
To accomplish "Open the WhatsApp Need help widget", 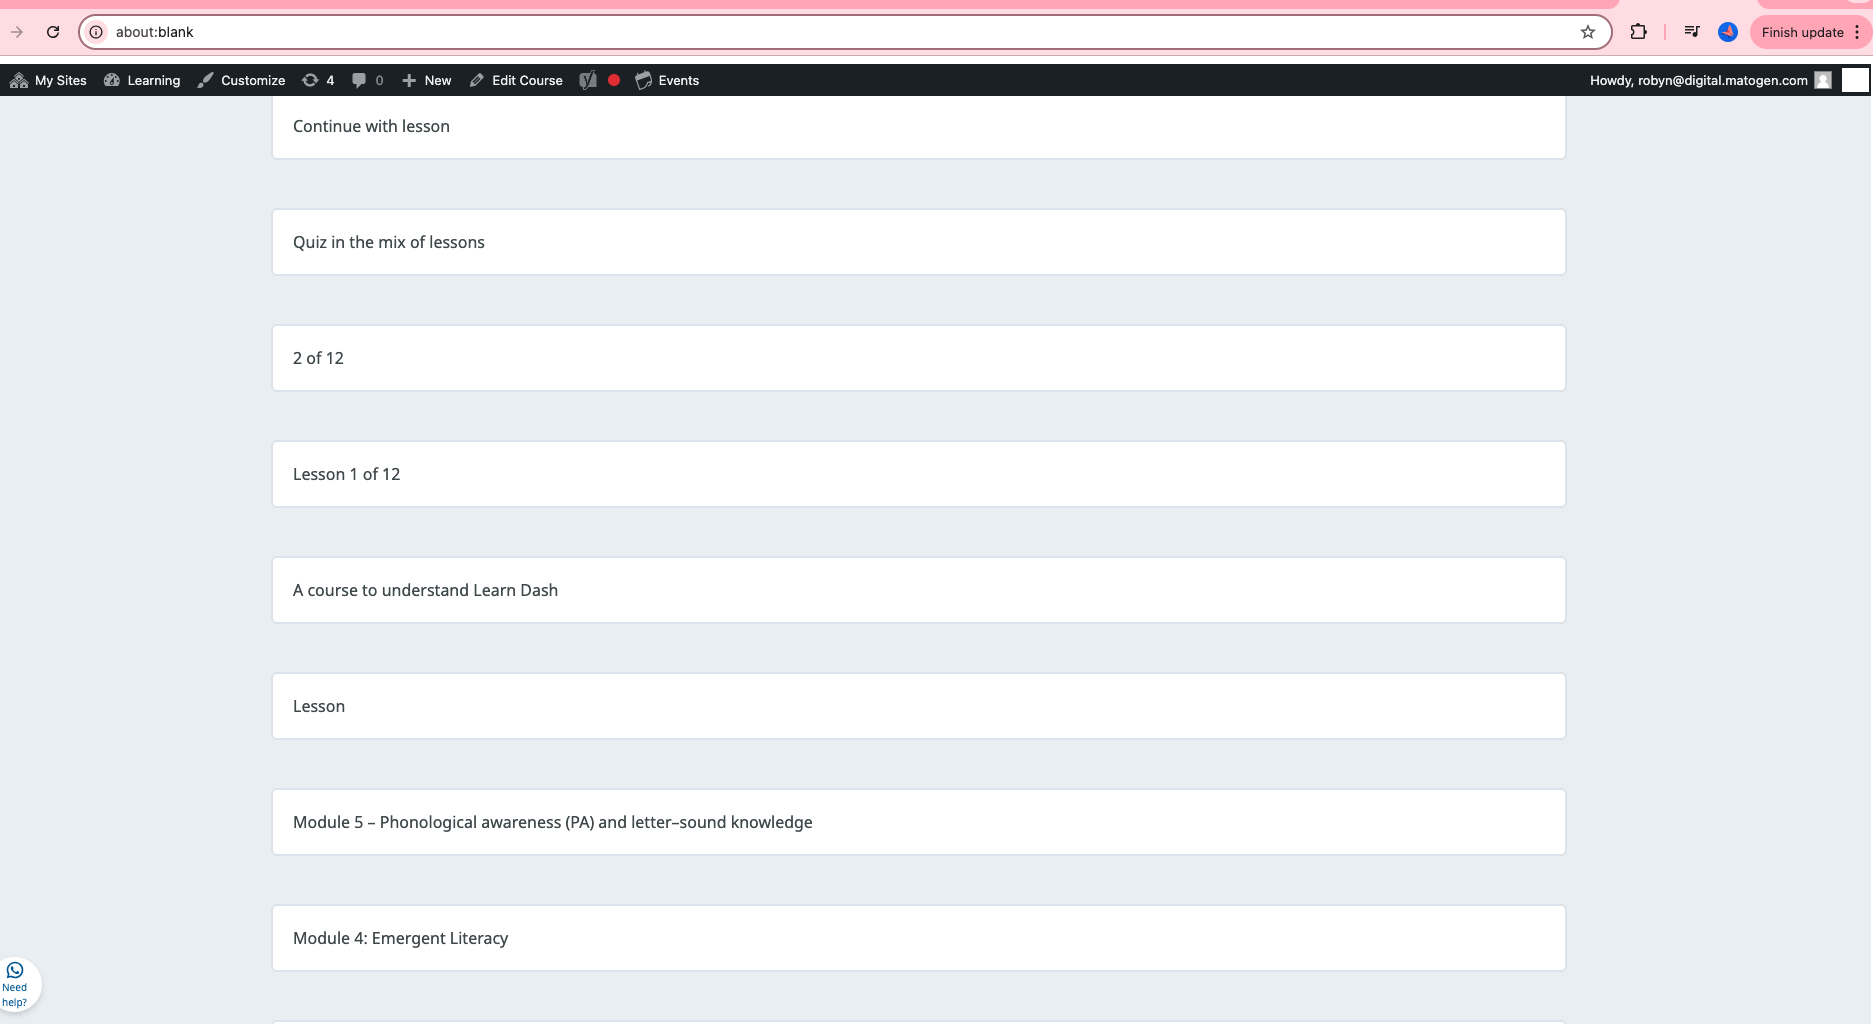I will [x=16, y=985].
